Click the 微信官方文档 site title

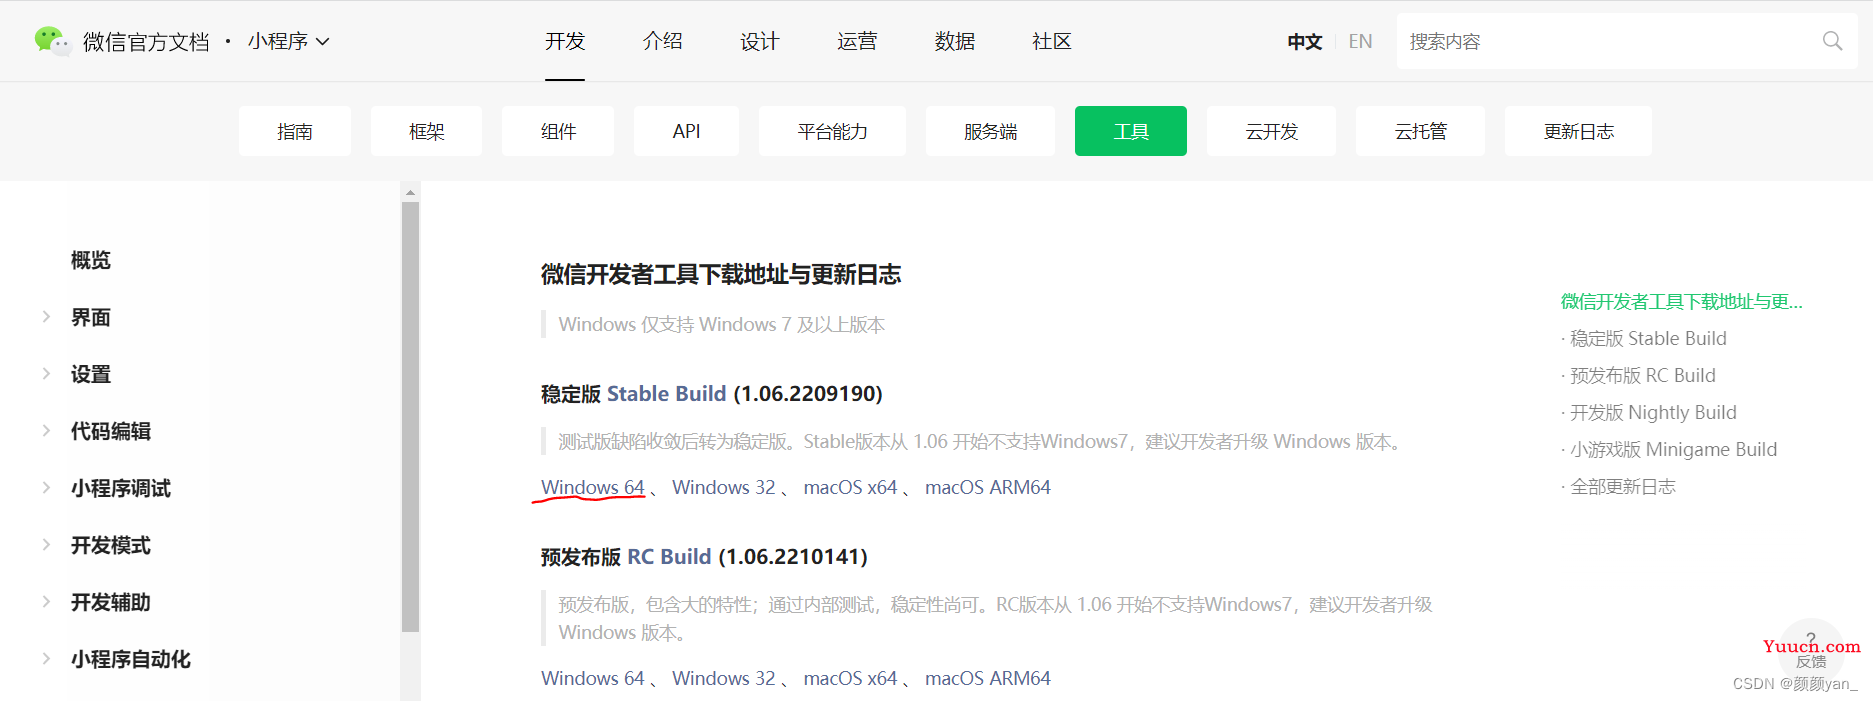146,42
